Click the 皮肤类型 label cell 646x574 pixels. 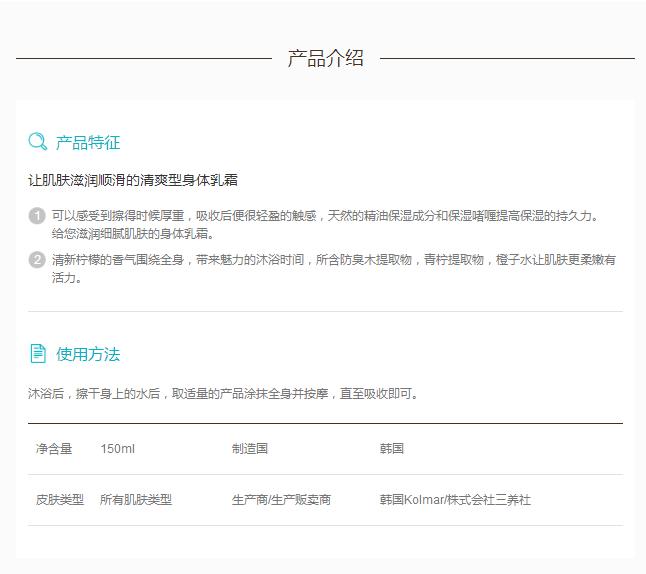pos(60,499)
